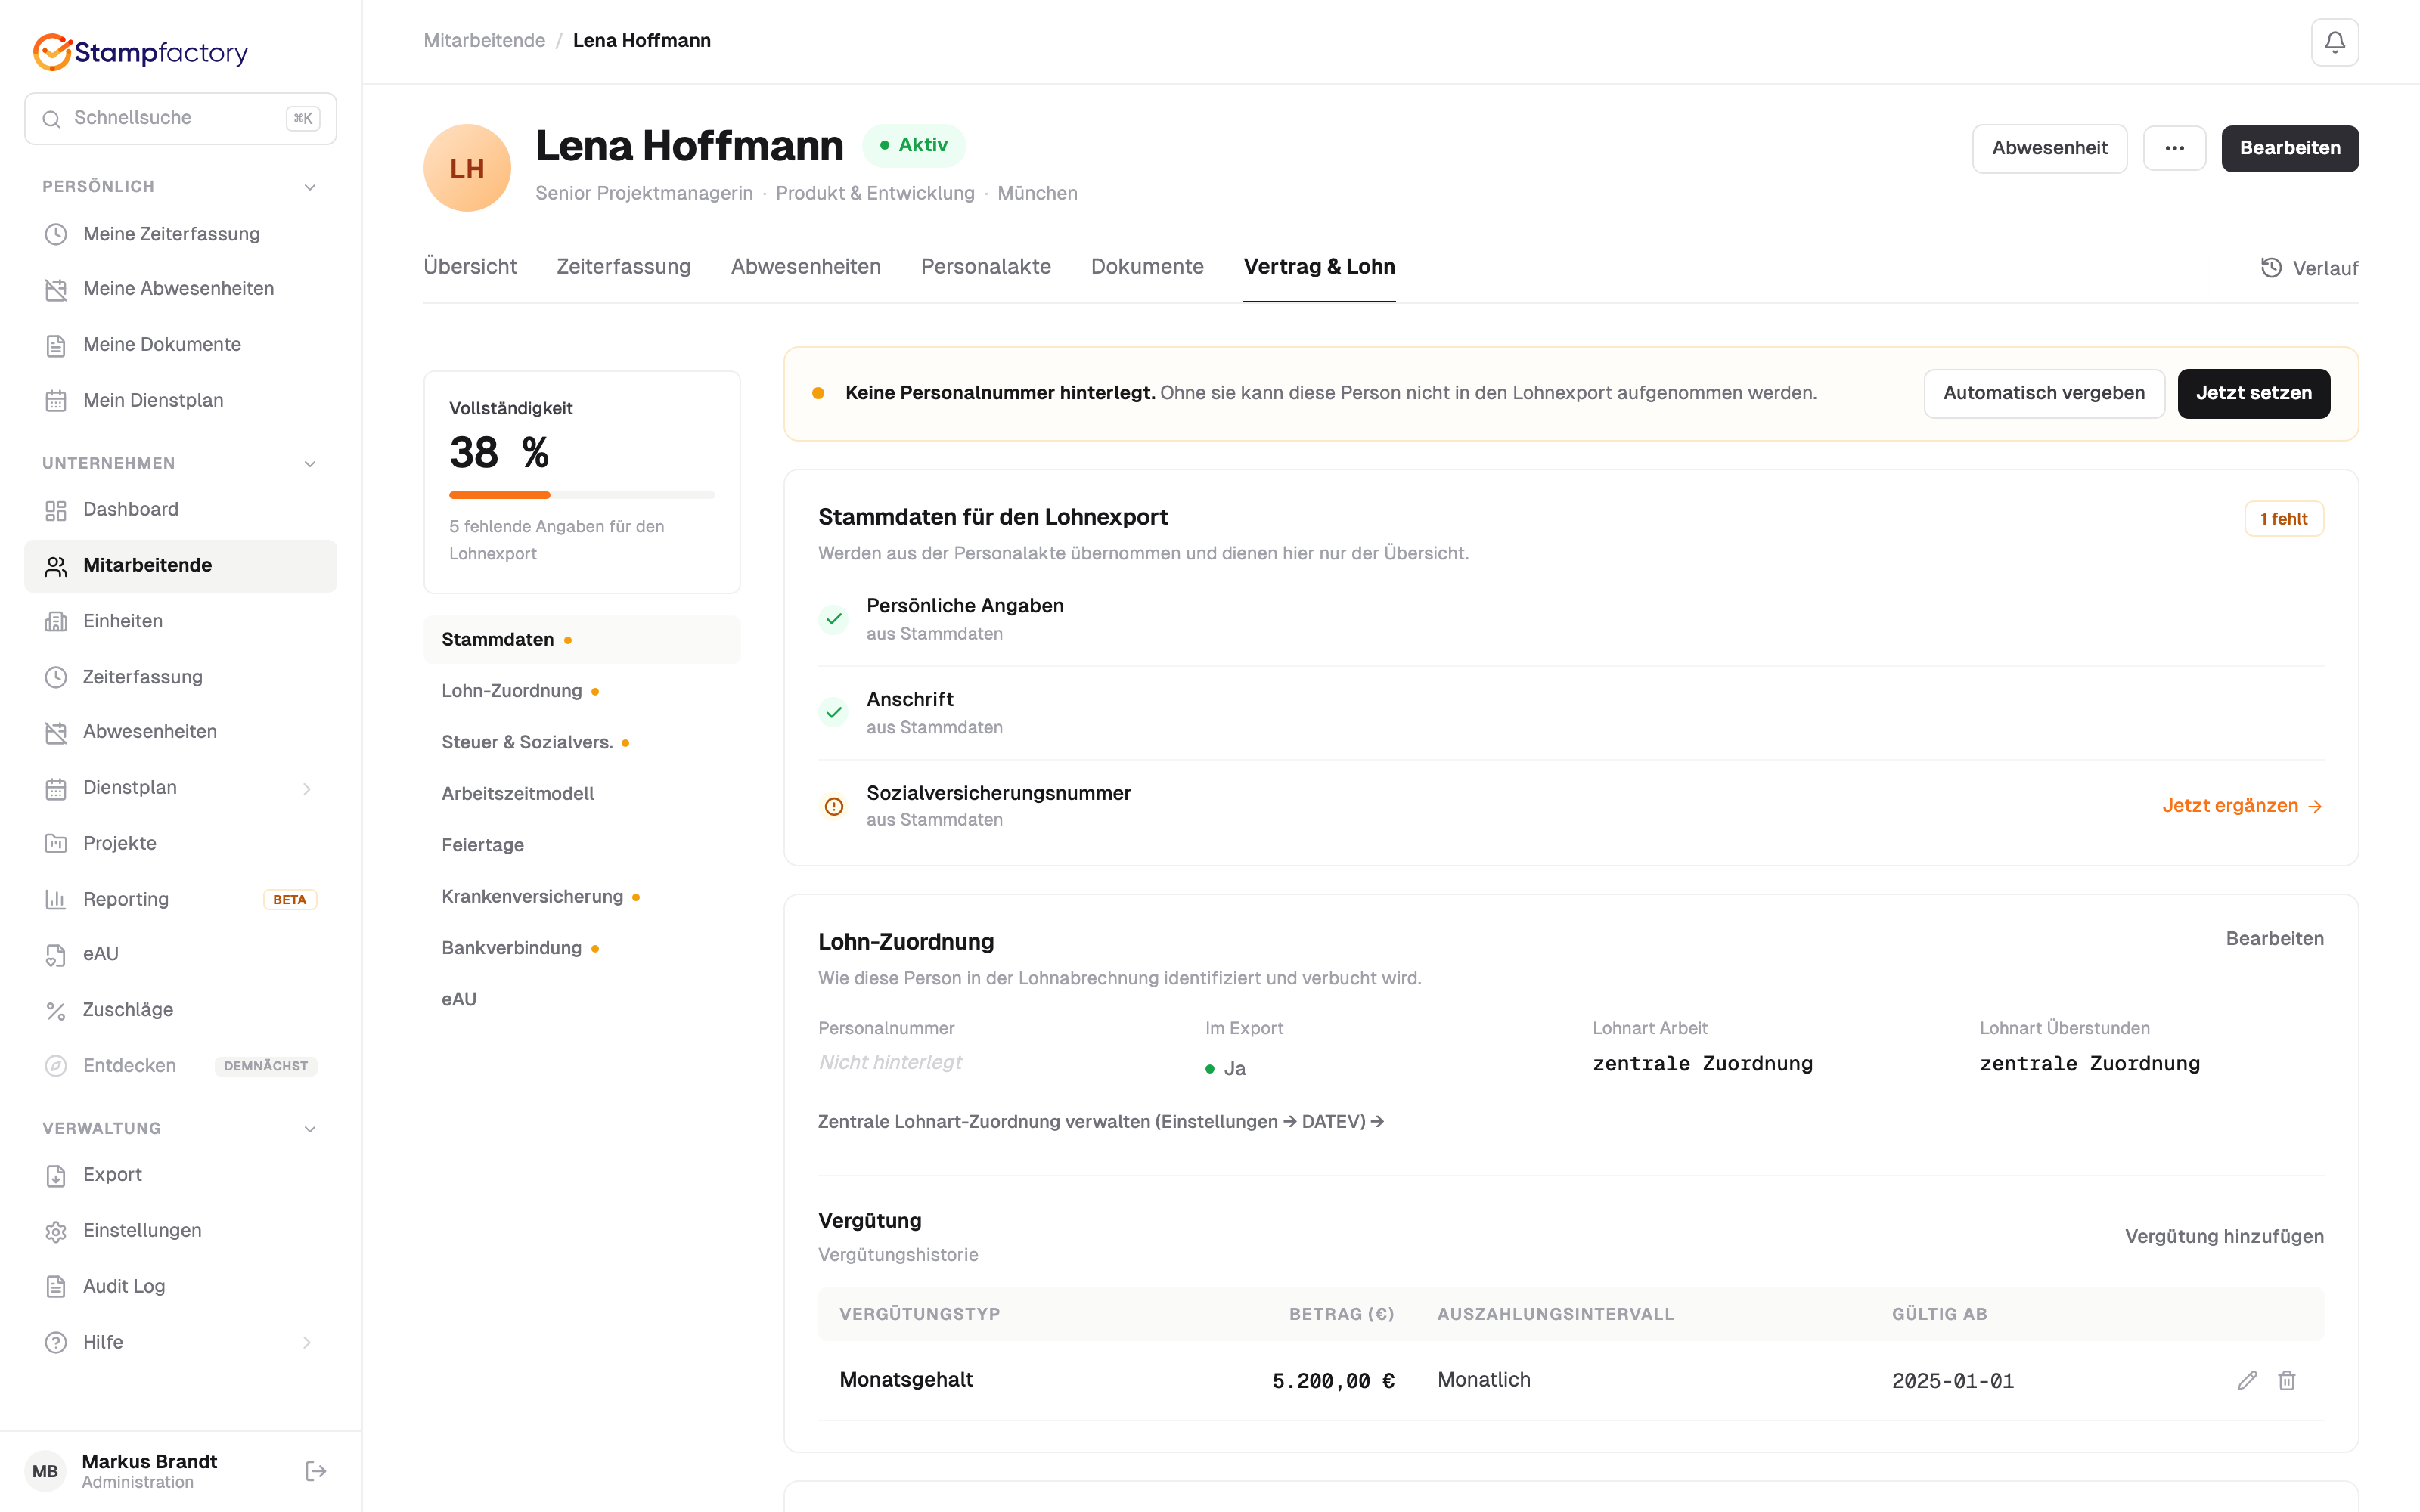Click the calendar-off icon beside Meine Abwesenheiten
This screenshot has width=2420, height=1512.
click(56, 289)
